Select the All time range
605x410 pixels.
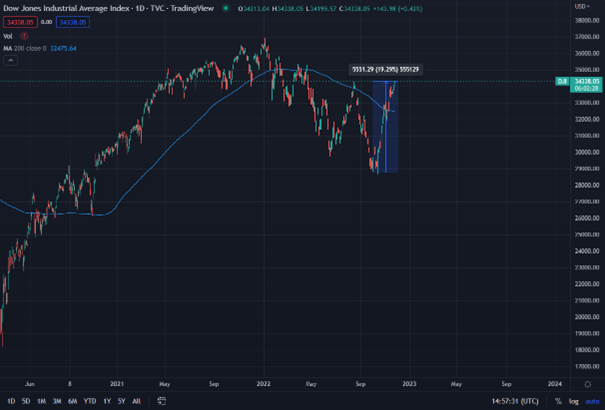tap(136, 401)
